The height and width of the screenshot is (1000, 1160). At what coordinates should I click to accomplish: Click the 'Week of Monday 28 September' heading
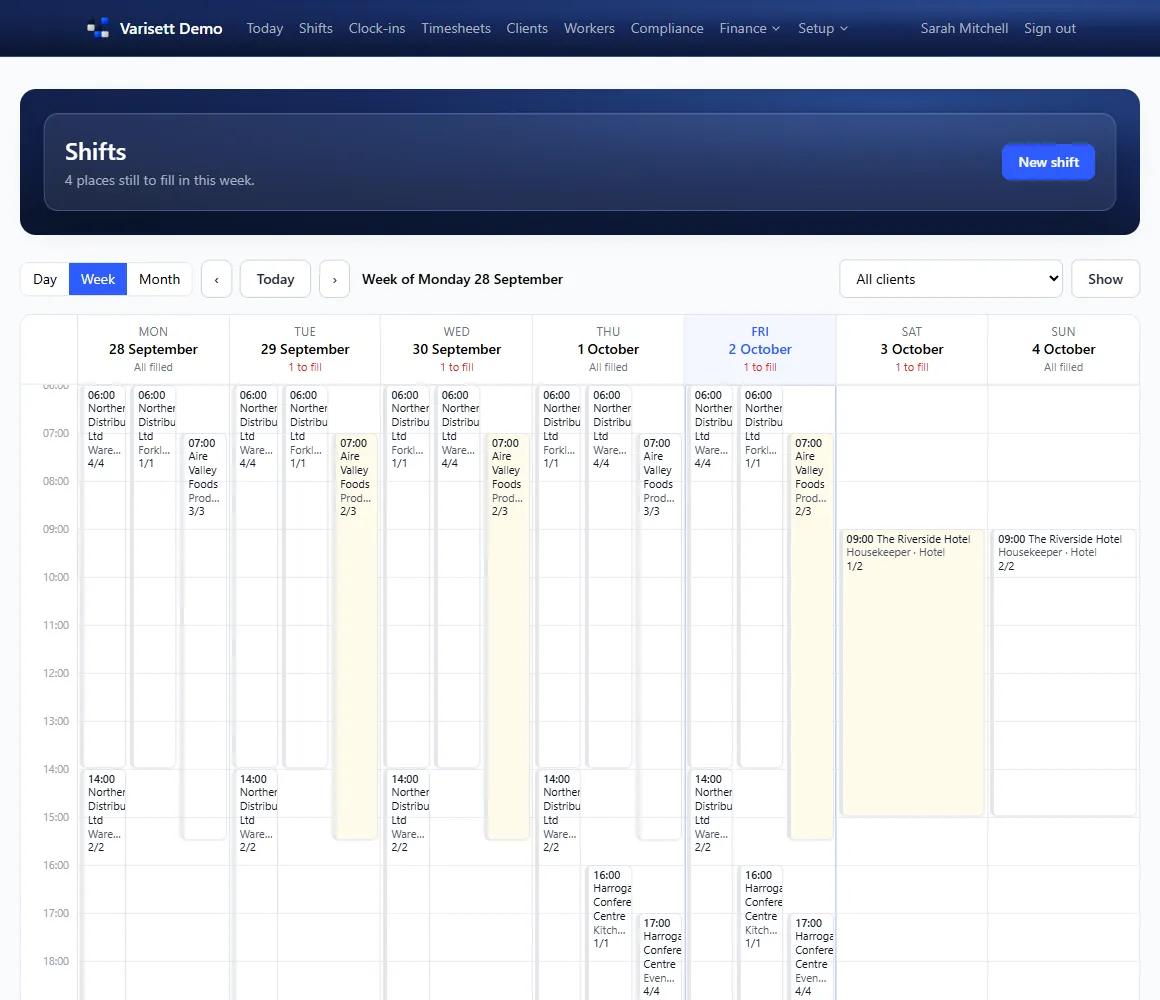click(462, 280)
